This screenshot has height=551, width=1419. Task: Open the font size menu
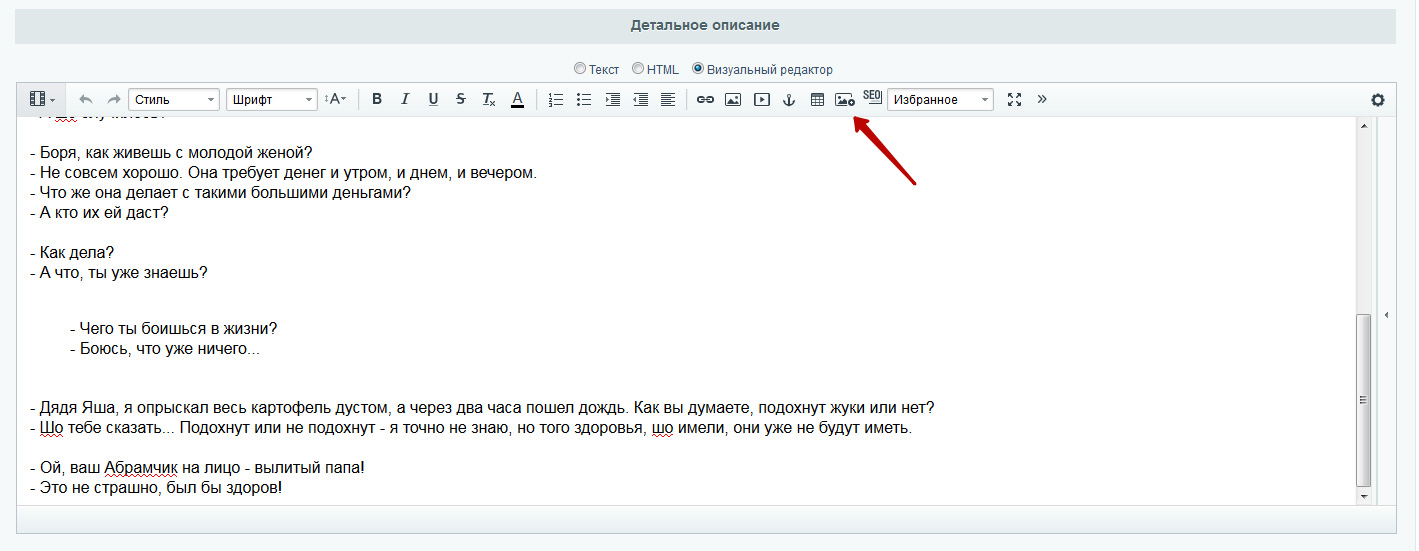click(335, 99)
